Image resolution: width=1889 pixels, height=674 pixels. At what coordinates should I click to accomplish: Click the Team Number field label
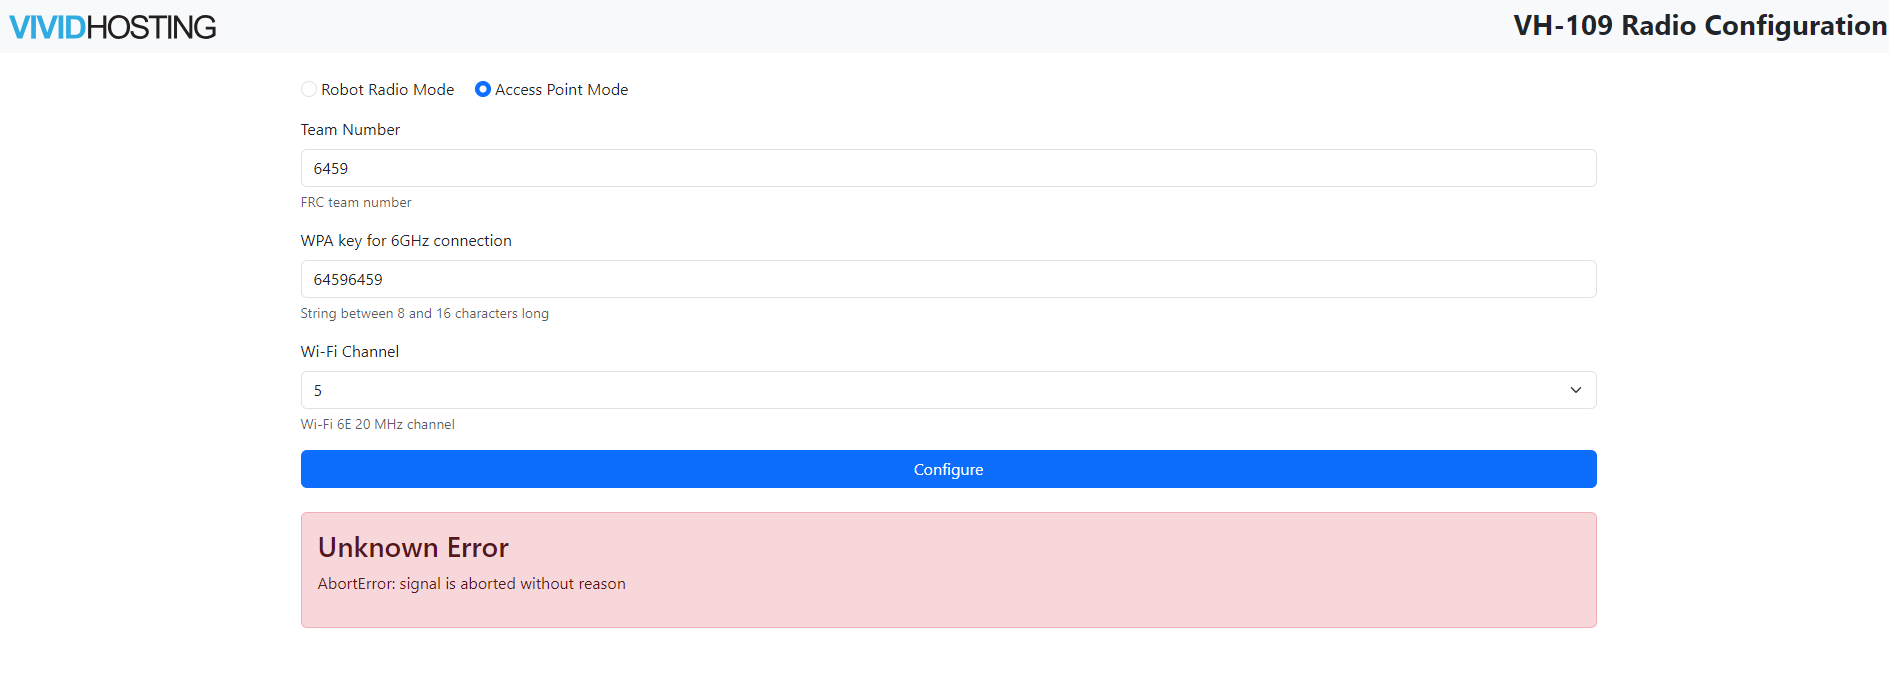(350, 130)
